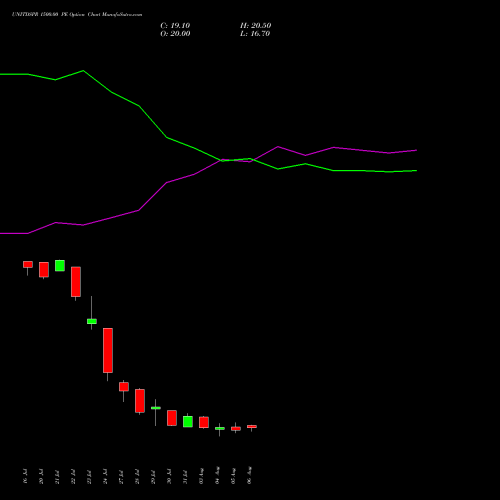Viewport: 500px width, 500px height.
Task: Click the green candle above 21 Jul
Action: pos(60,266)
